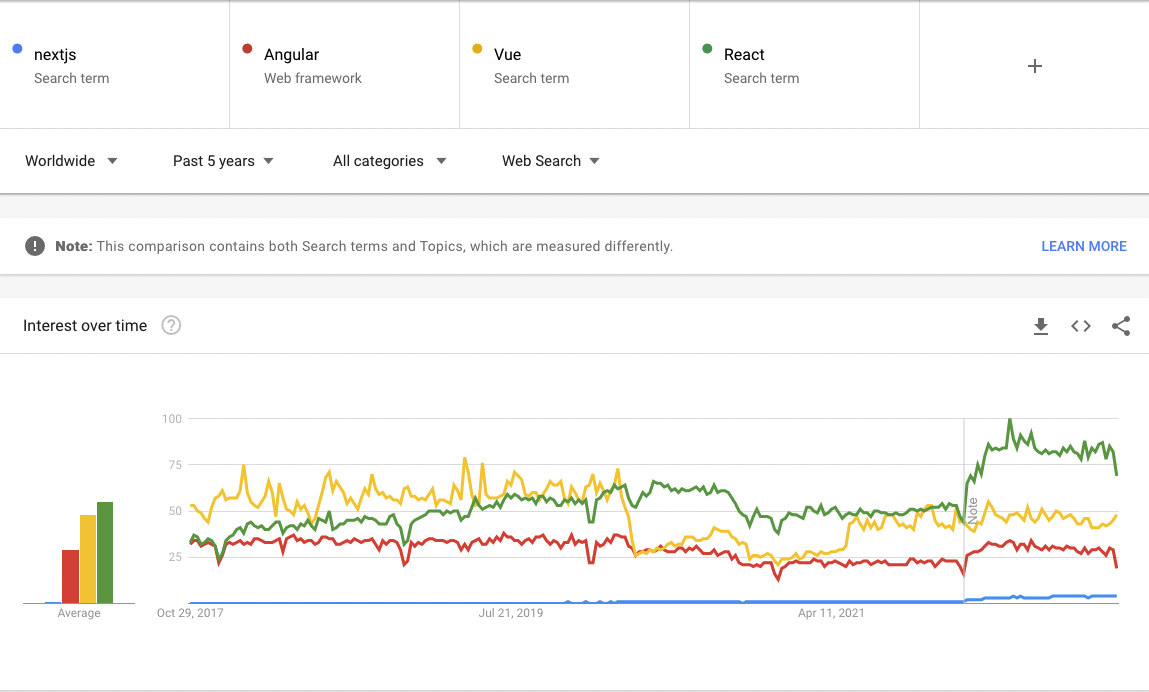
Task: Click the 100 y-axis value
Action: coord(171,419)
